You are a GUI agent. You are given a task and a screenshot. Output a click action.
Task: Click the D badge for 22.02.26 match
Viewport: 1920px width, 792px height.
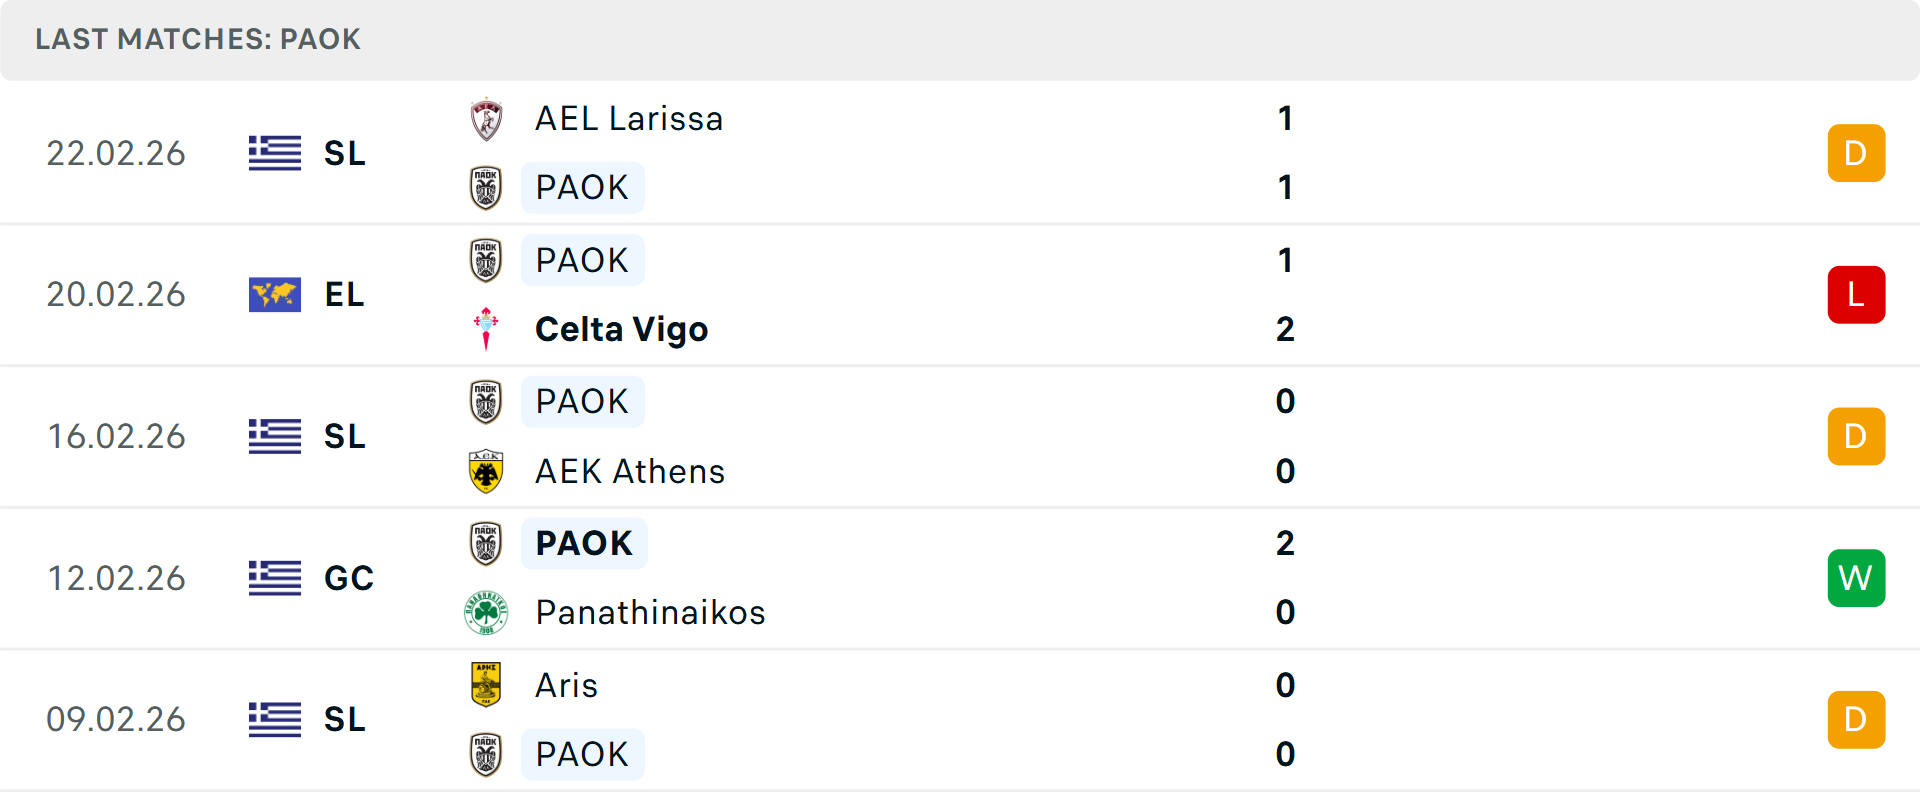[1856, 153]
